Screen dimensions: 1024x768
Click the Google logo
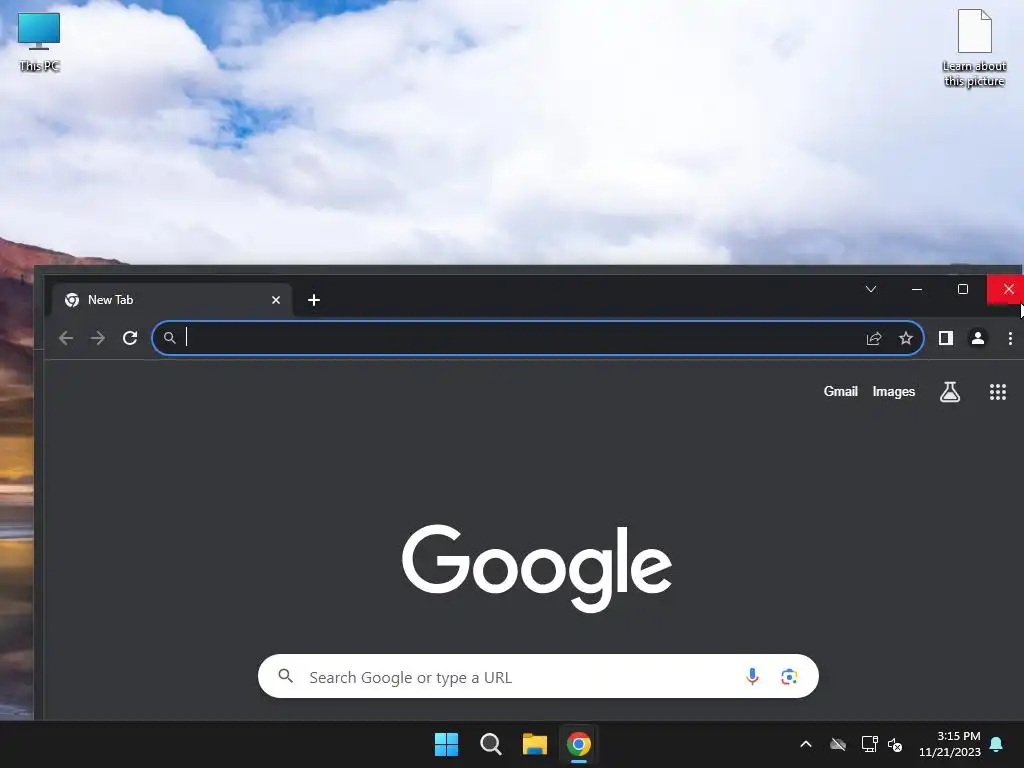pos(537,568)
